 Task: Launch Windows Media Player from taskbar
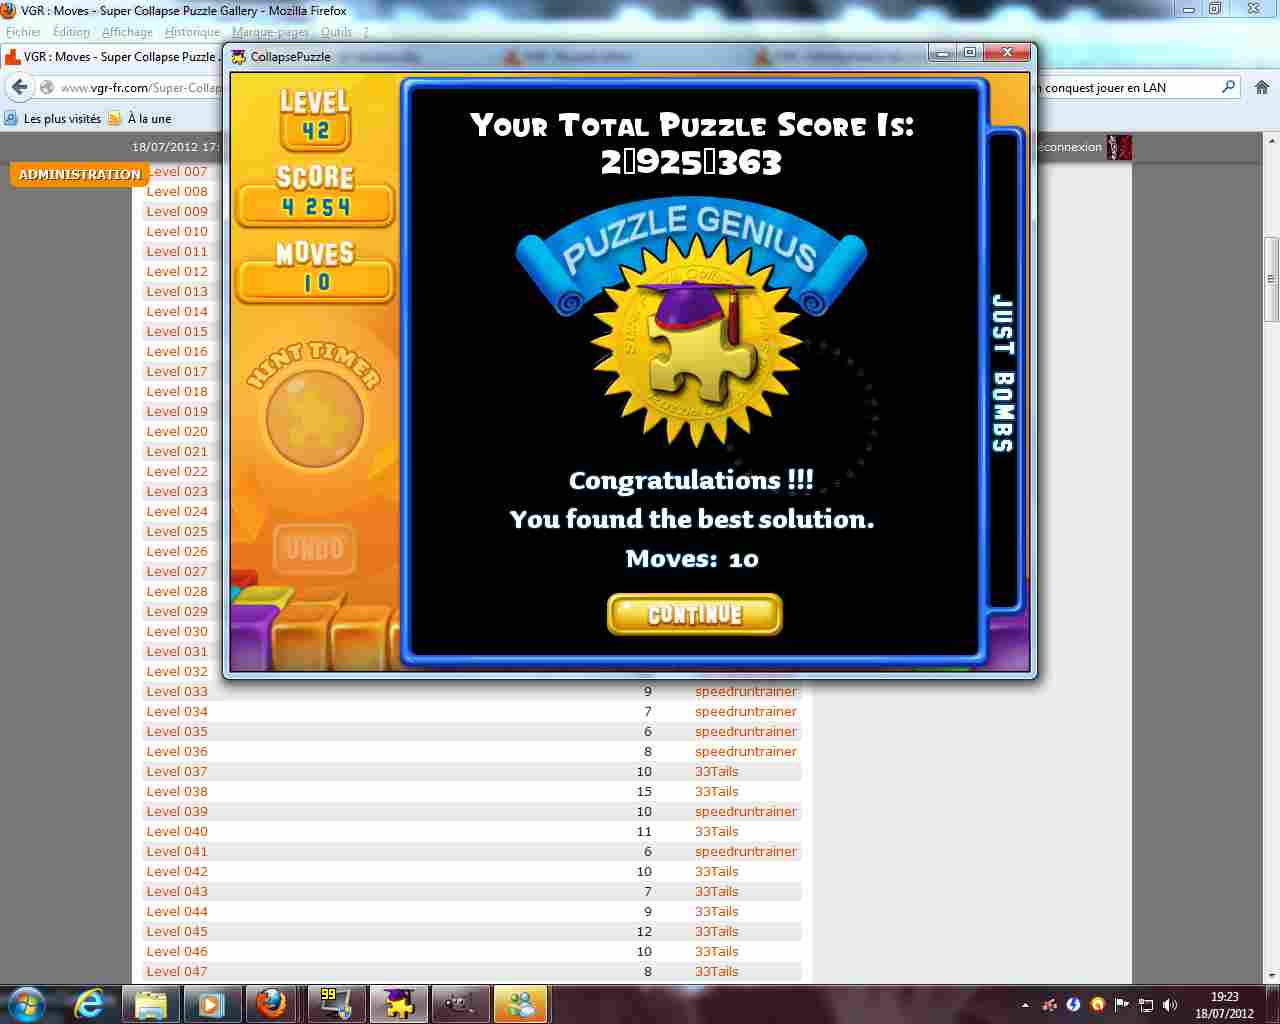211,1003
